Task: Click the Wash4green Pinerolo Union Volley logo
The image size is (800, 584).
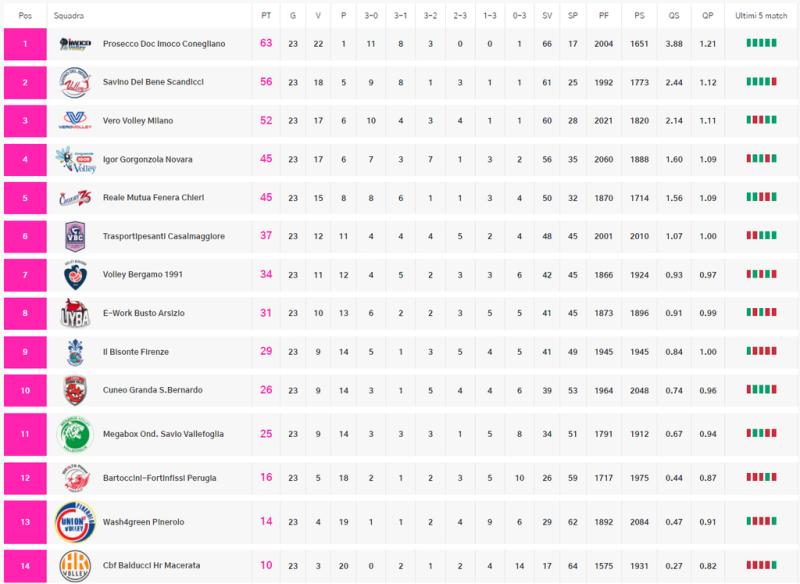Action: click(x=75, y=522)
